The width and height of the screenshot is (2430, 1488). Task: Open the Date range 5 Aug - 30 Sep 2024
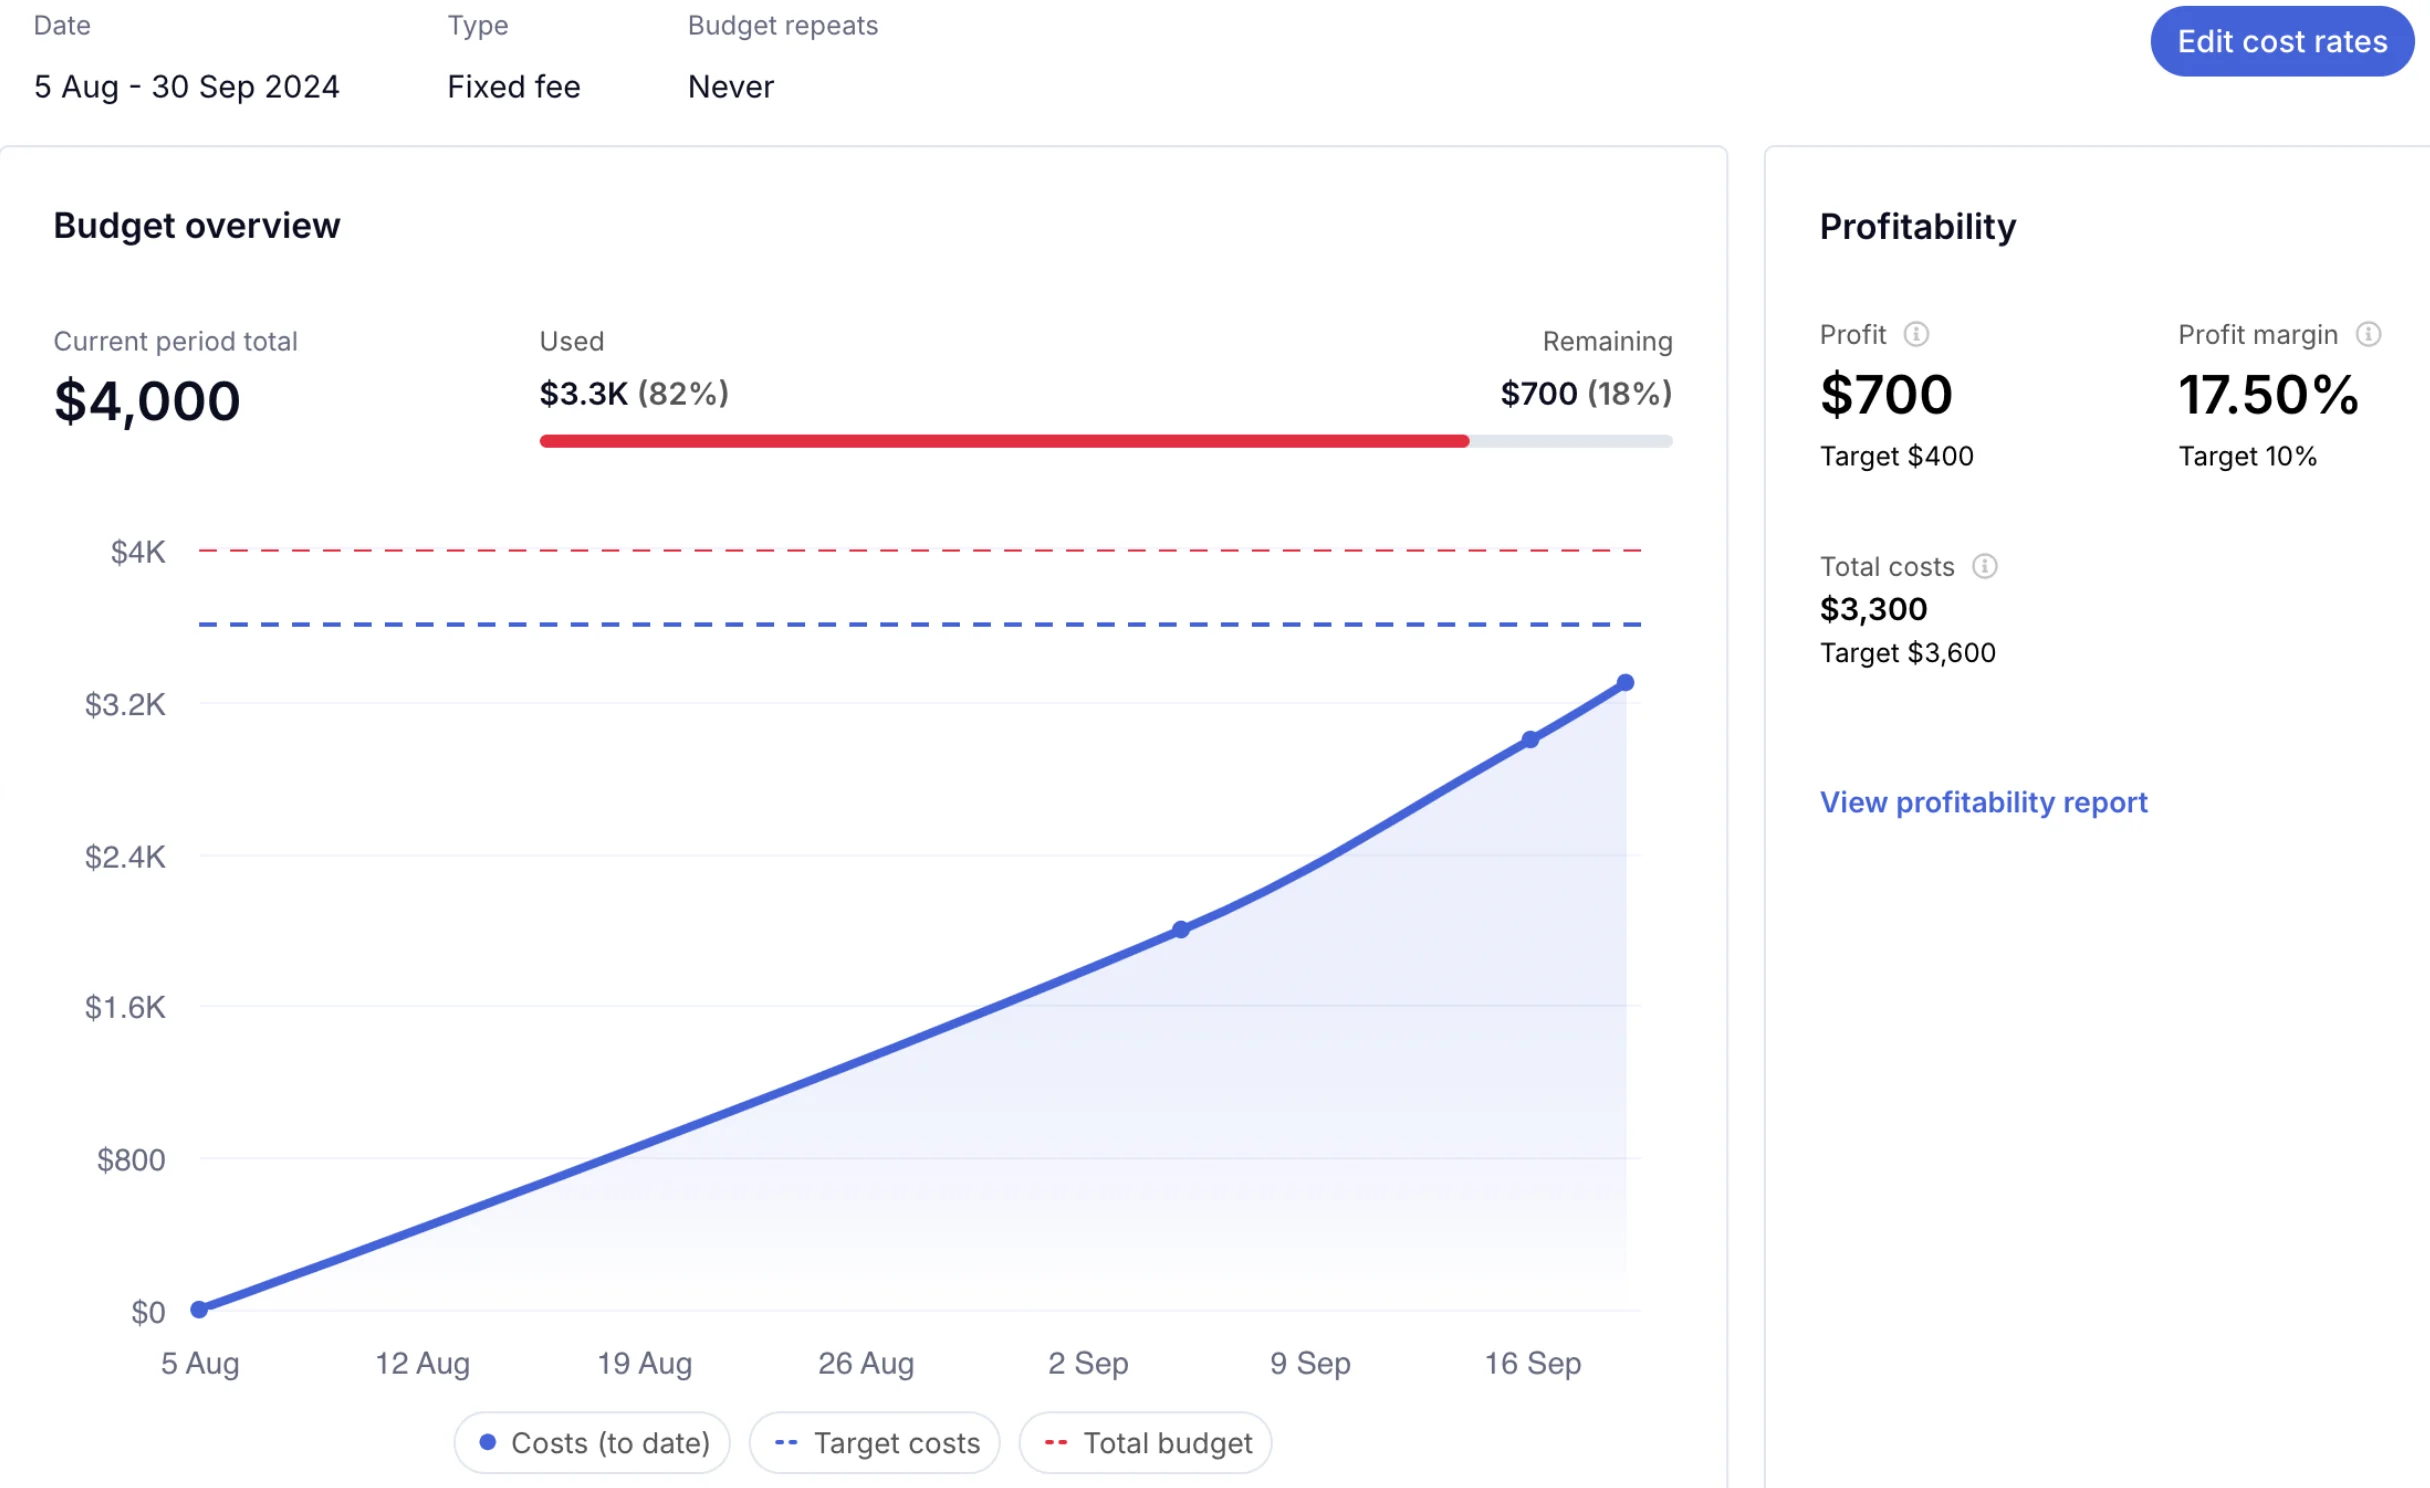(x=187, y=87)
